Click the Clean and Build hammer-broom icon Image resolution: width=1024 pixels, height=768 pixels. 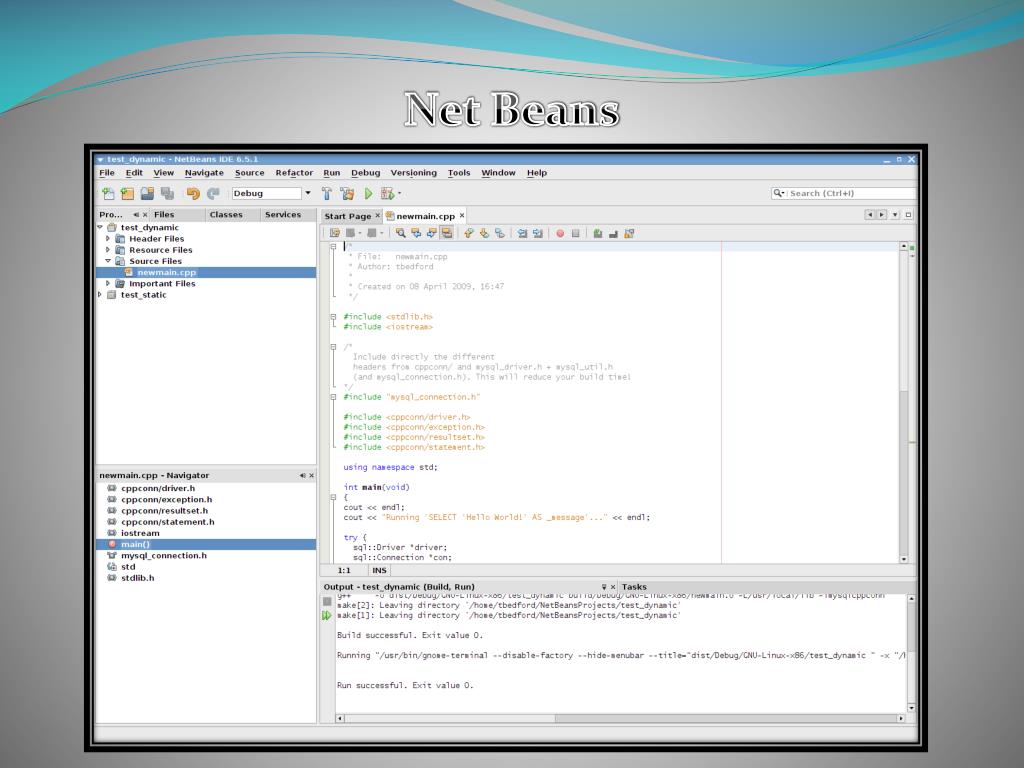pos(347,193)
